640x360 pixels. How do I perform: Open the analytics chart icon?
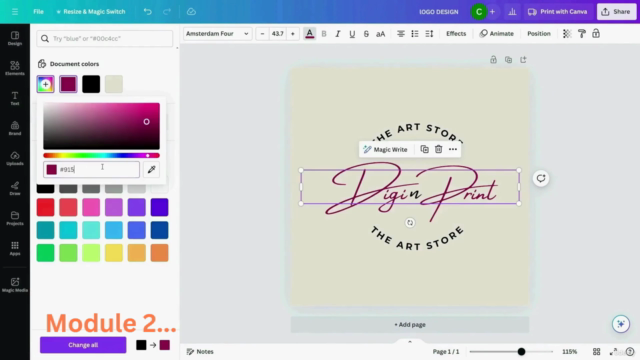point(512,12)
